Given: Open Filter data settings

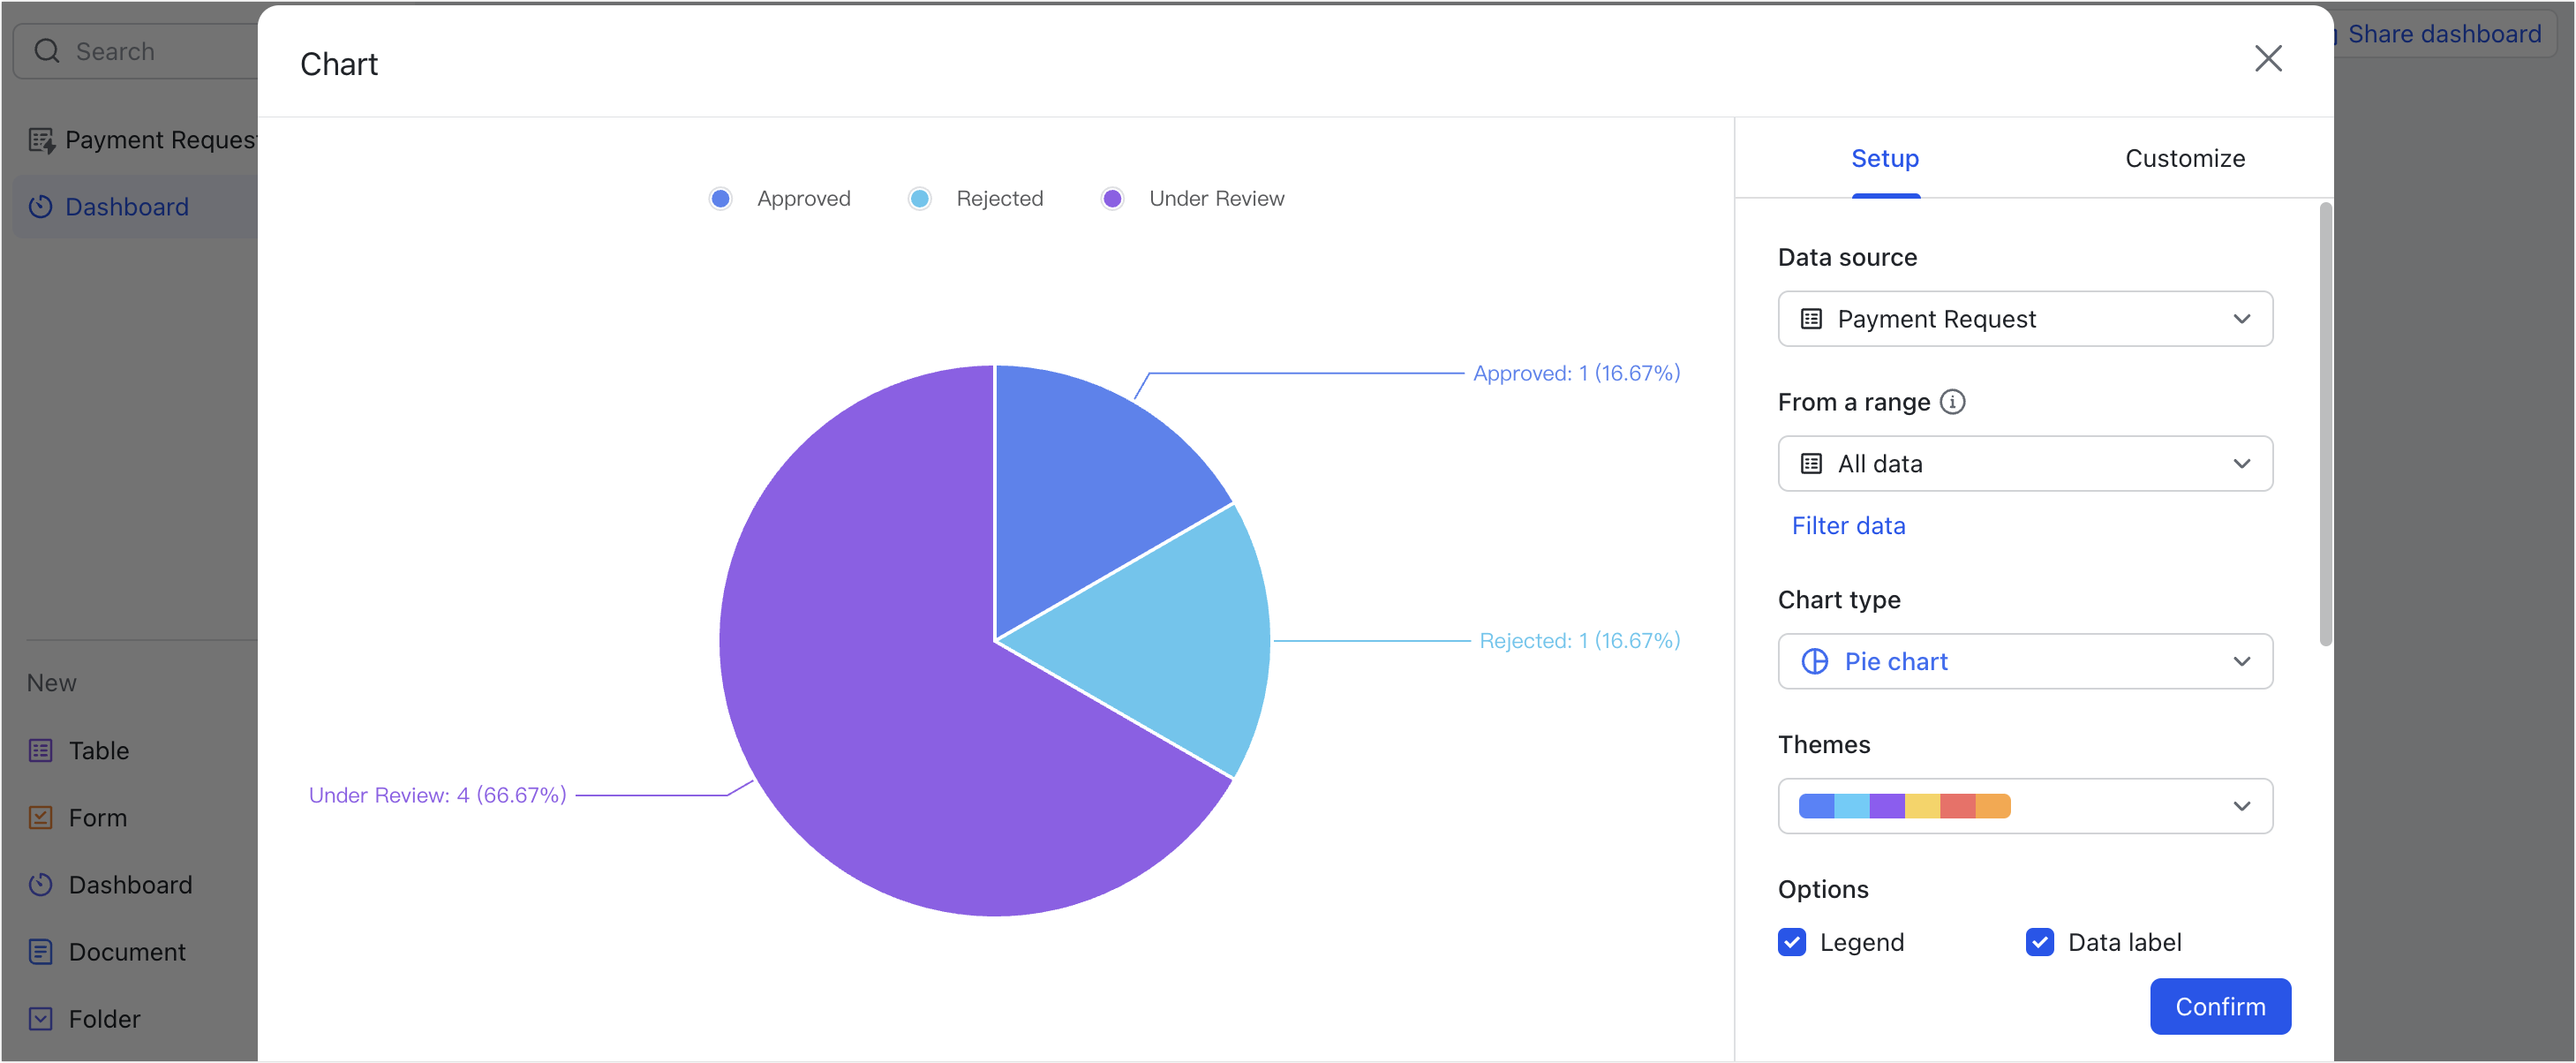Looking at the screenshot, I should click(1848, 525).
